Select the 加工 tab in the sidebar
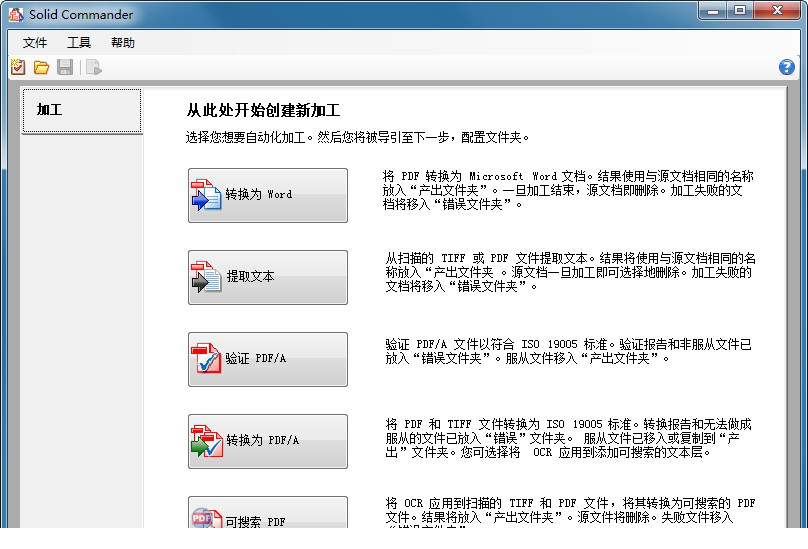808x549 pixels. pyautogui.click(x=82, y=110)
